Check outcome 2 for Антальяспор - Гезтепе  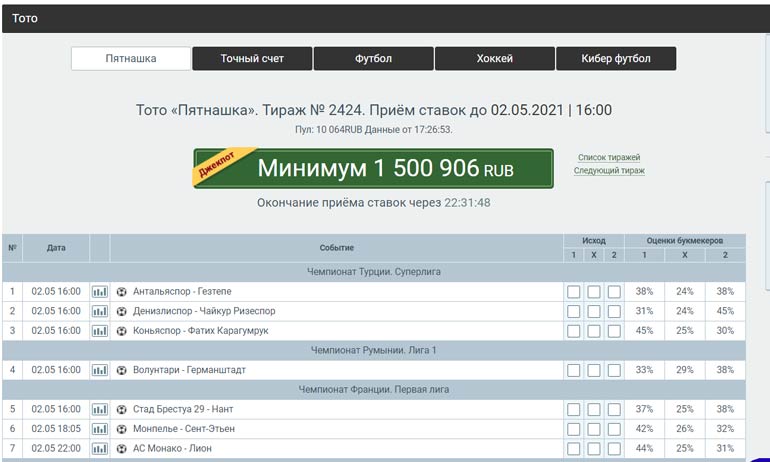614,292
